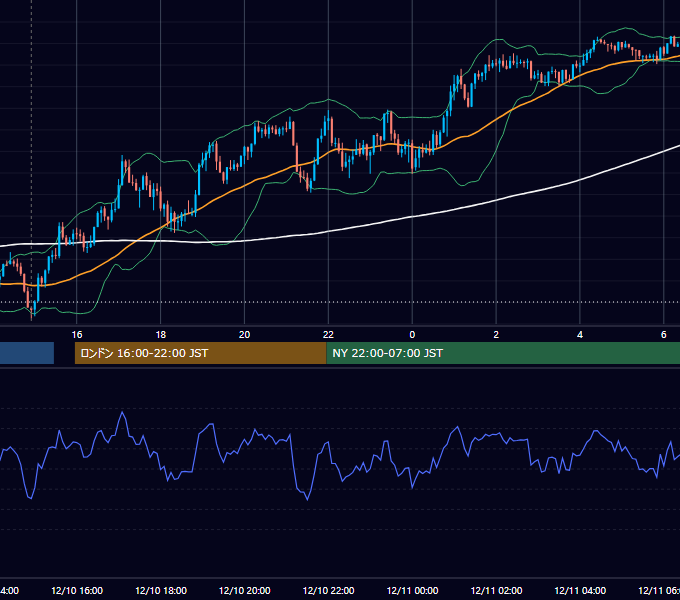
Task: Select the NY 22:00-07:00 JST session band
Action: tap(503, 353)
